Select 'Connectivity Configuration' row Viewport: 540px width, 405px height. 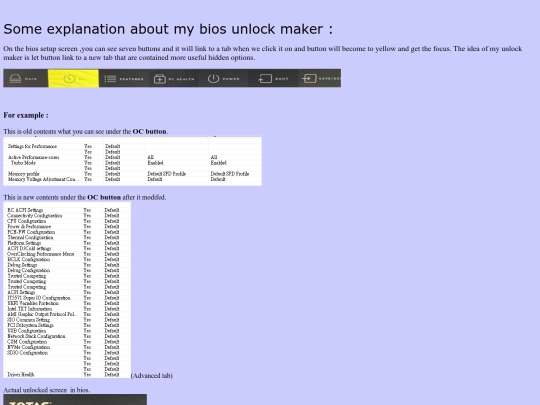67,216
